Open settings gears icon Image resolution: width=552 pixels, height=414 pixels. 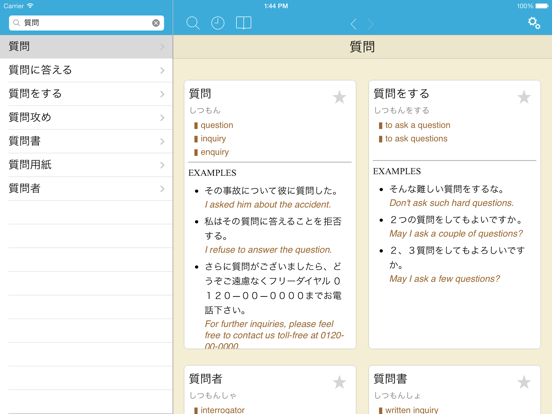coord(534,23)
